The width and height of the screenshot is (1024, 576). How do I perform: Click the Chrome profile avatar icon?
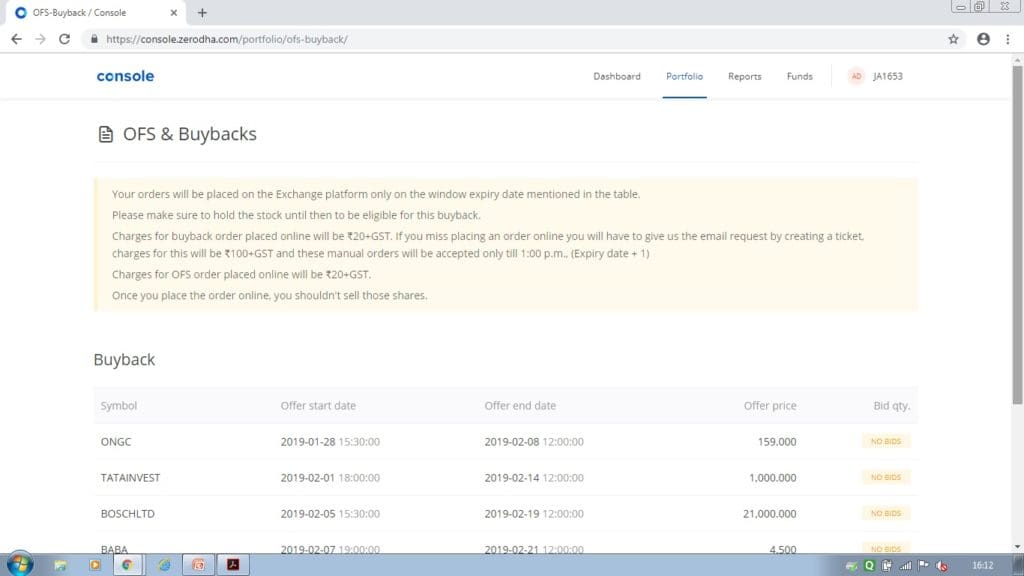(985, 37)
